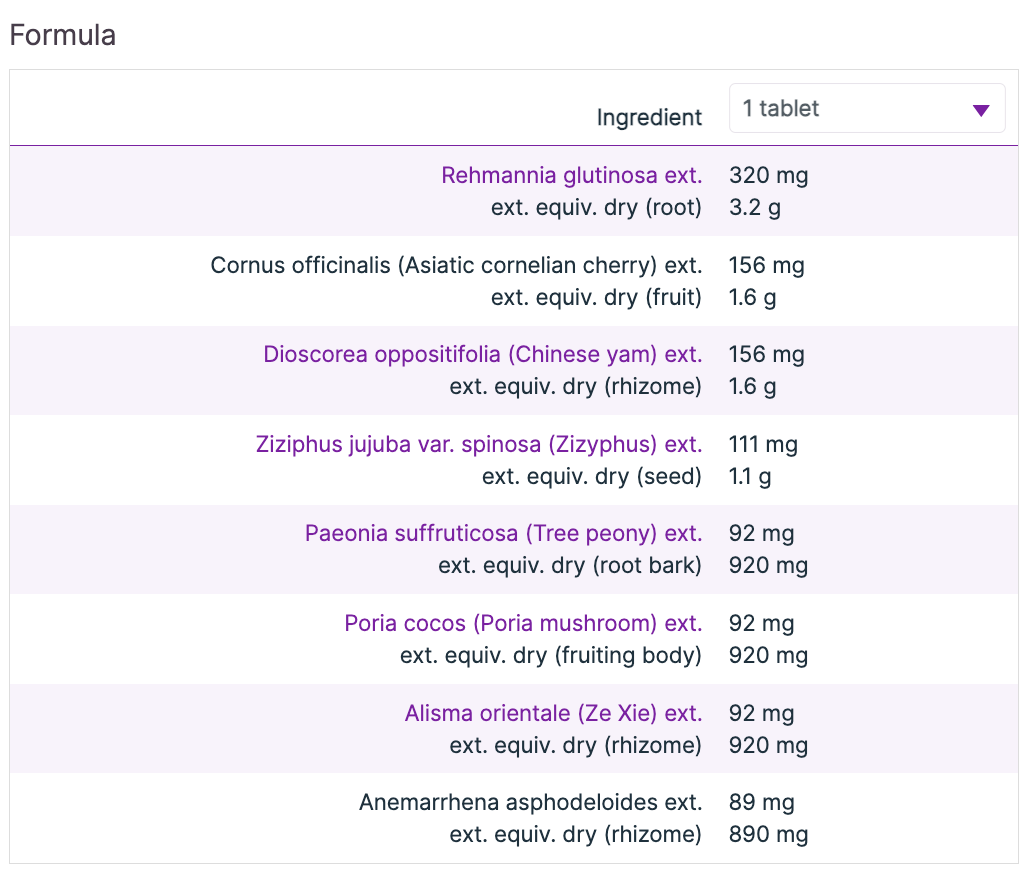Screen dimensions: 1028x896
Task: Click the Formula section heading
Action: [63, 36]
